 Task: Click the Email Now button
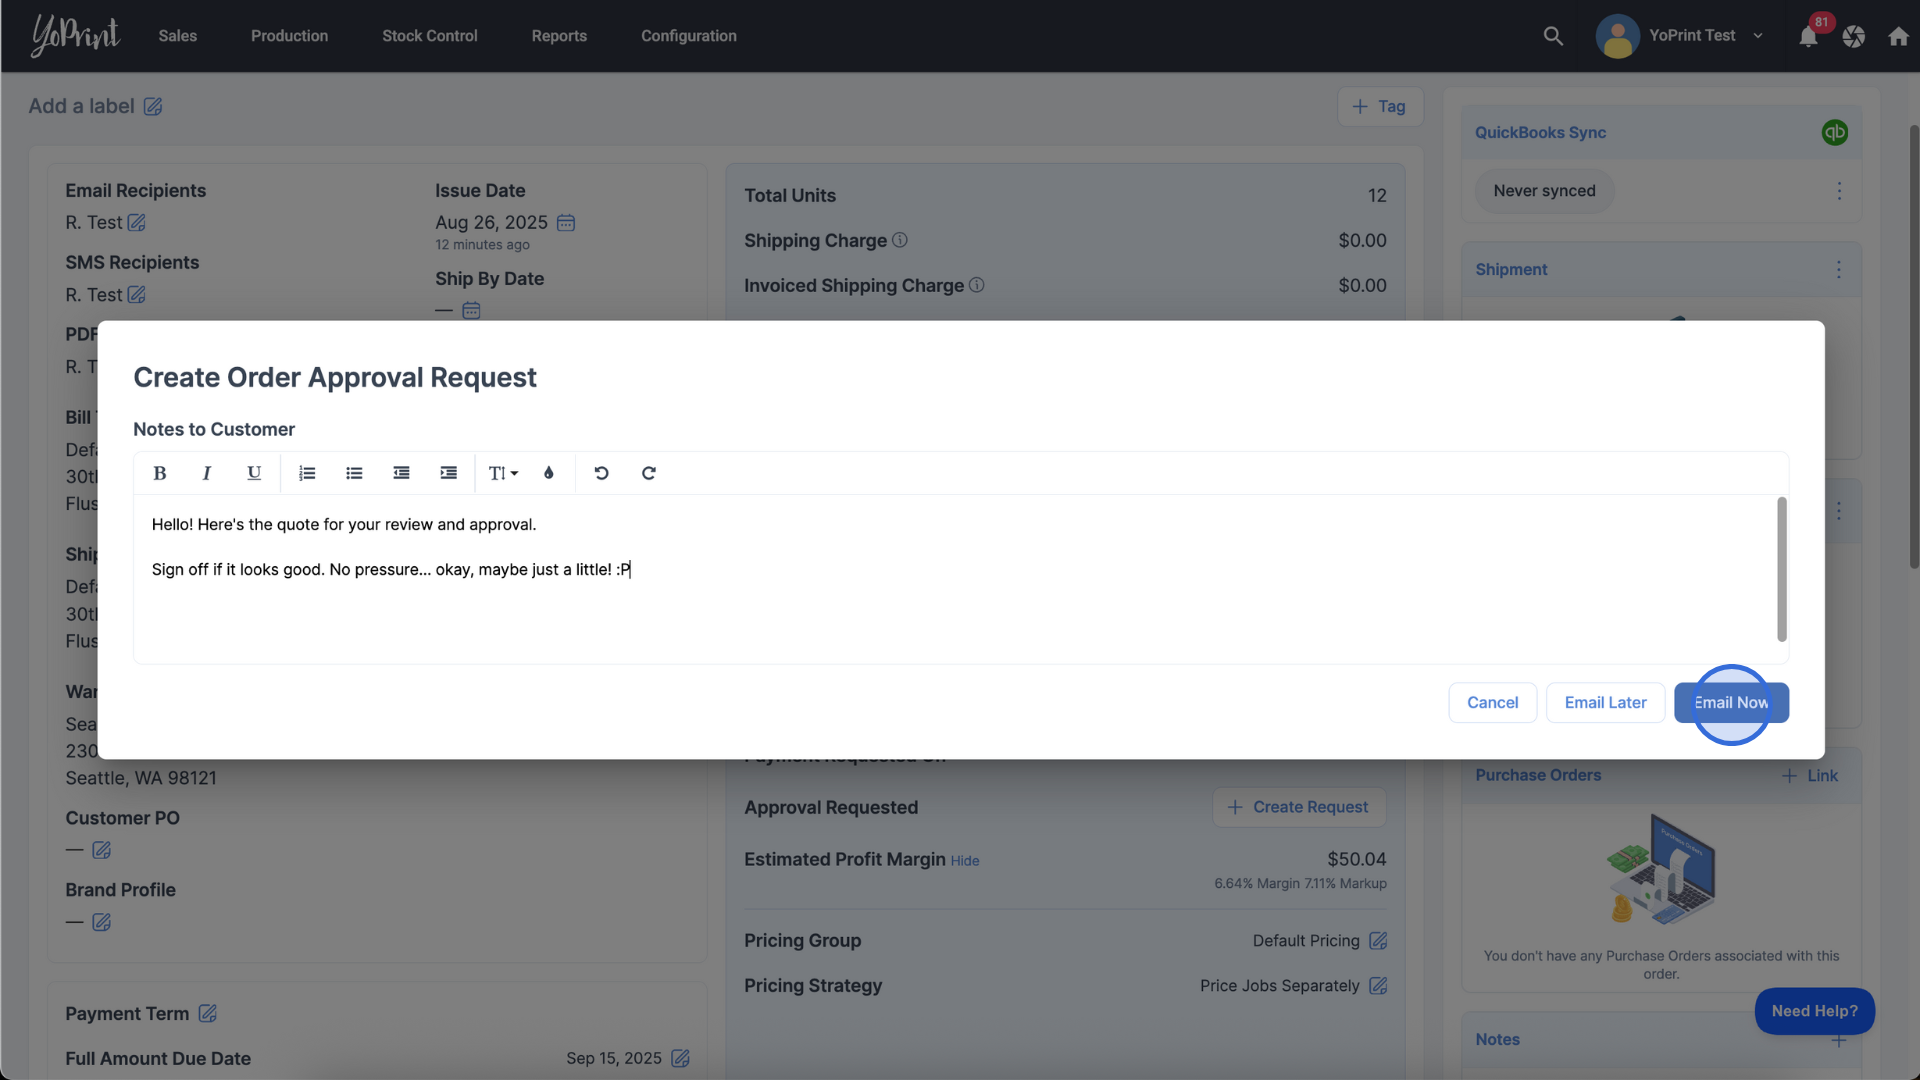(x=1730, y=703)
